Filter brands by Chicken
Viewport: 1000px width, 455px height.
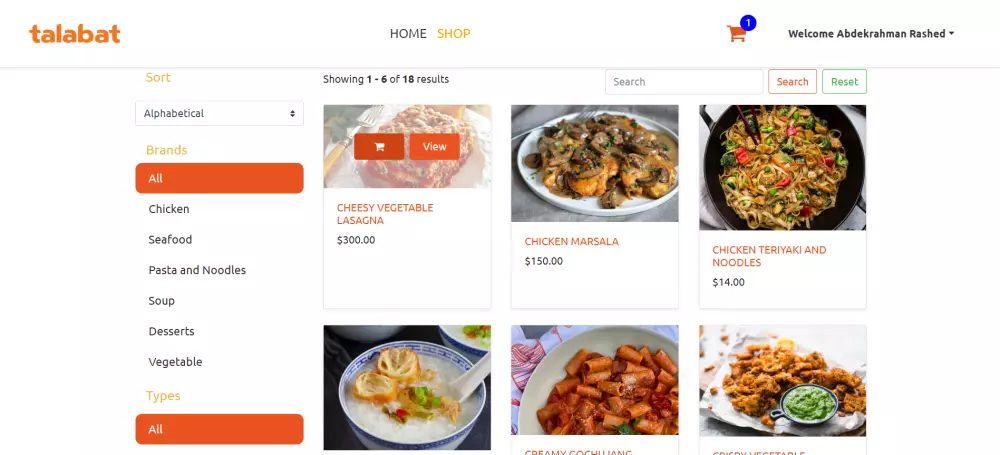point(169,209)
